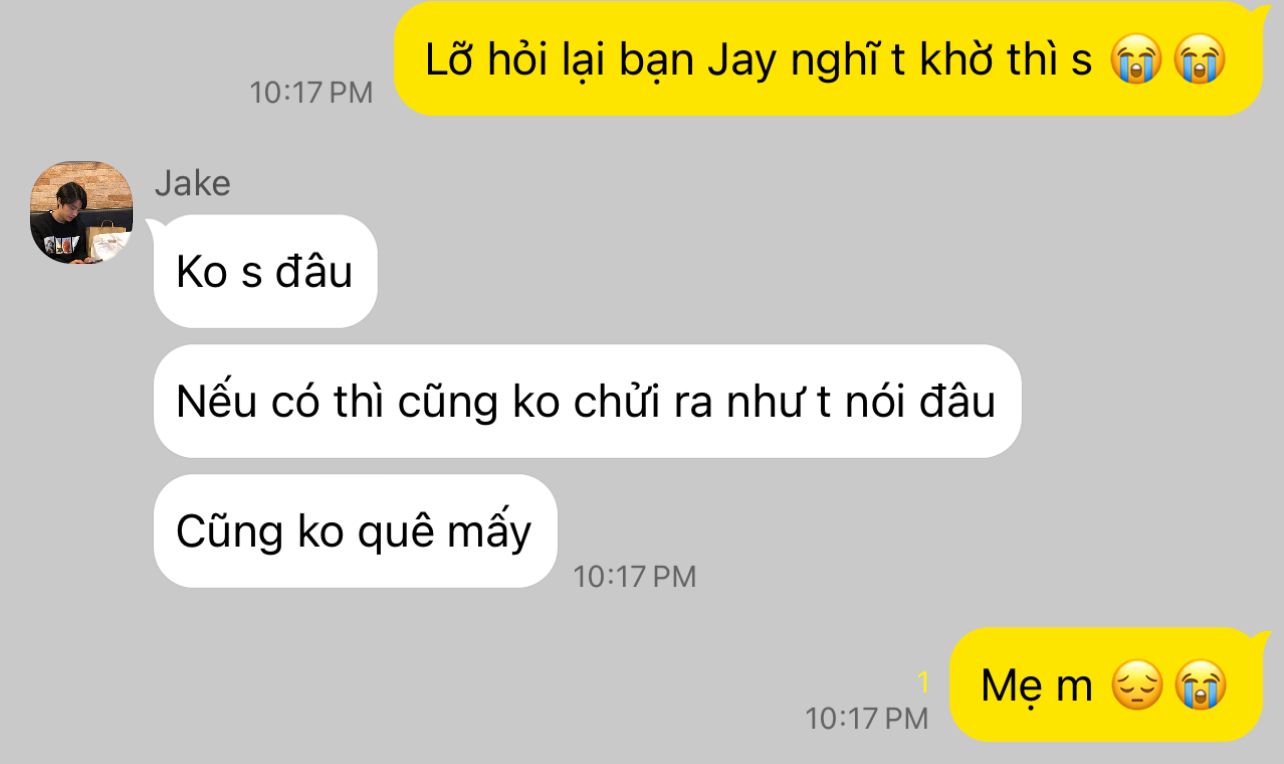Select the first crying emoji in top message

click(1135, 62)
